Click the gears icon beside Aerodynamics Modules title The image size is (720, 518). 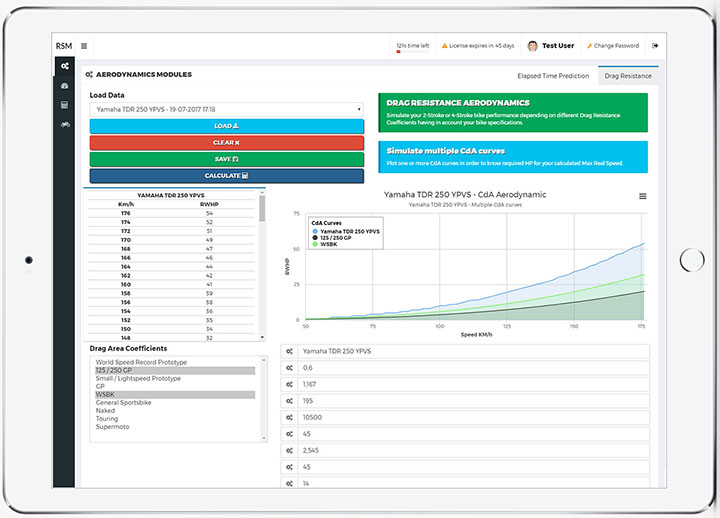pos(89,74)
